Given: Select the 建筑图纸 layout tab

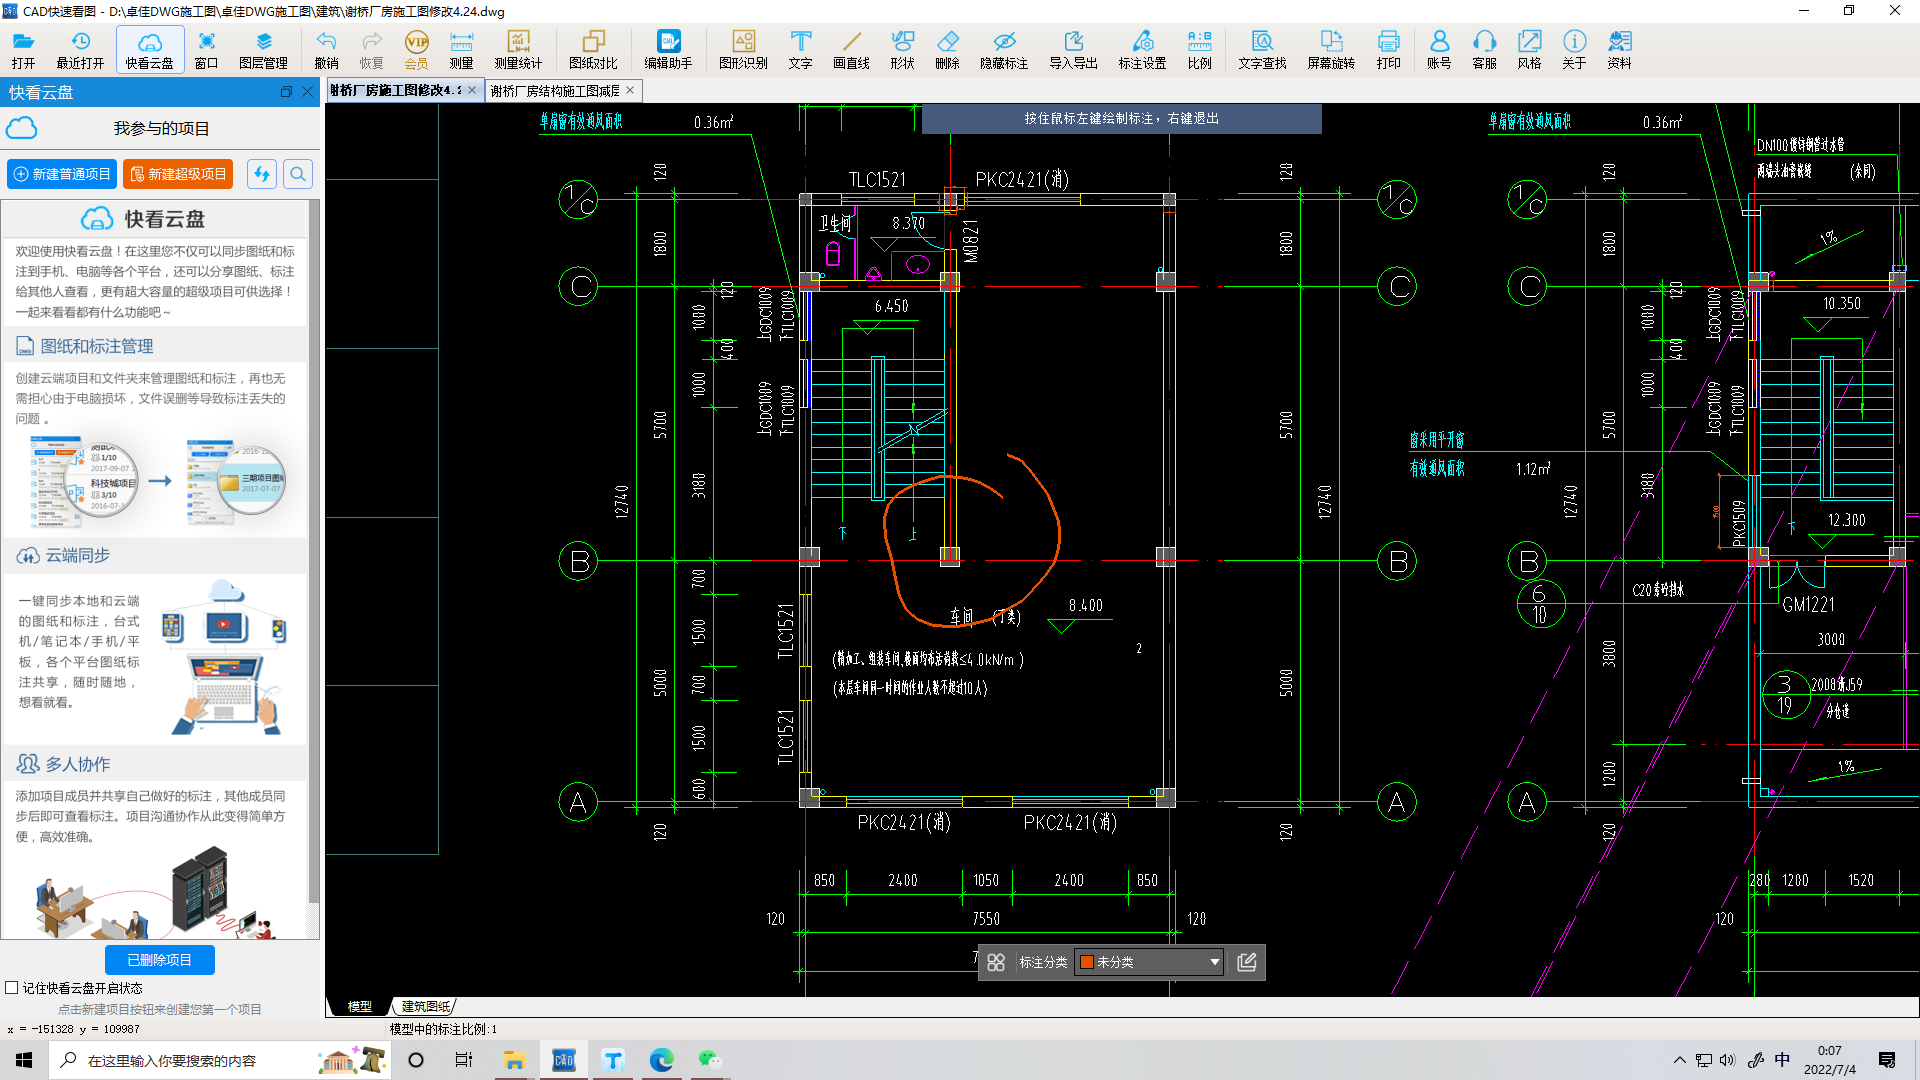Looking at the screenshot, I should click(x=425, y=1006).
